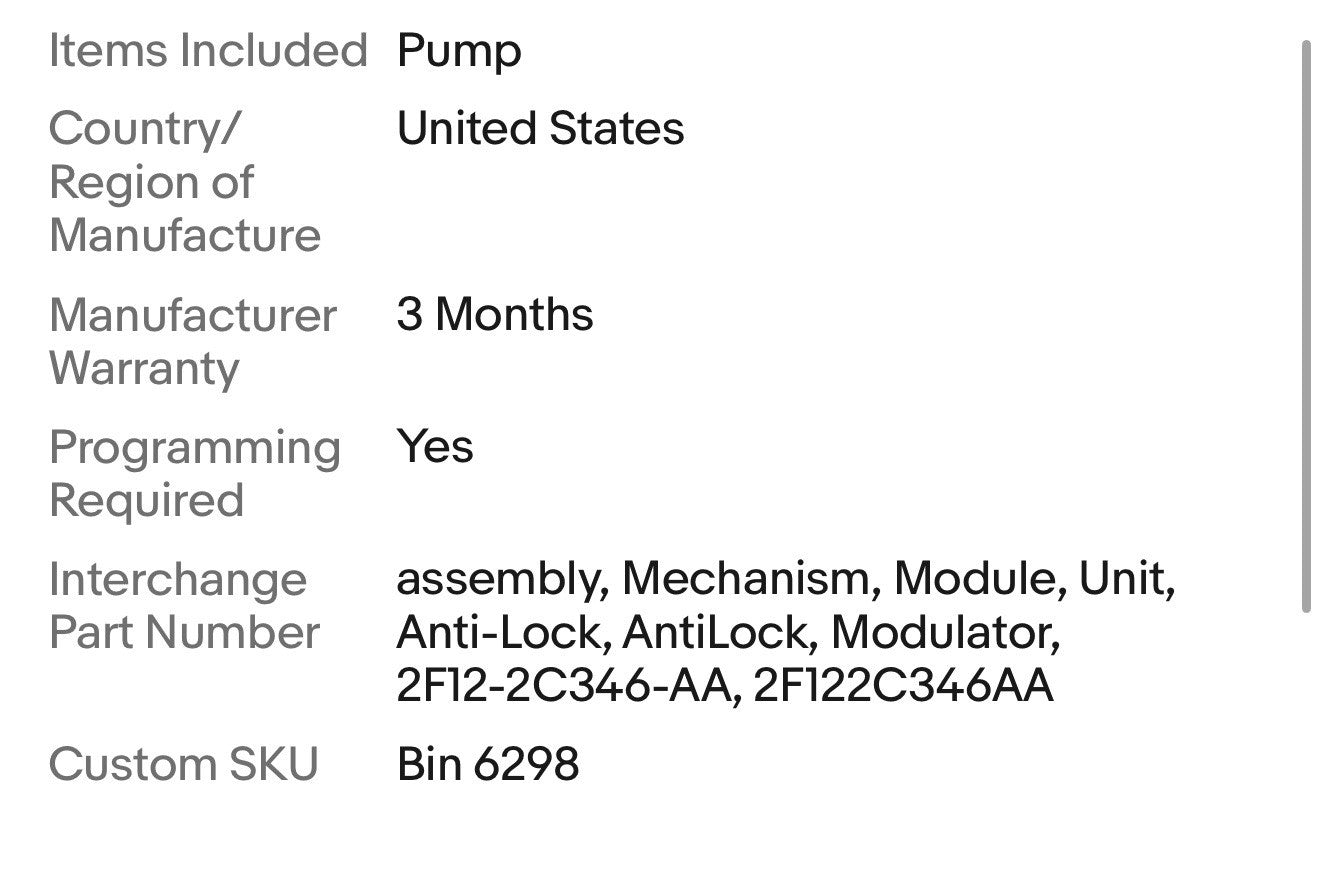Select the "Bin 6298" SKU value
The height and width of the screenshot is (893, 1320).
click(487, 765)
